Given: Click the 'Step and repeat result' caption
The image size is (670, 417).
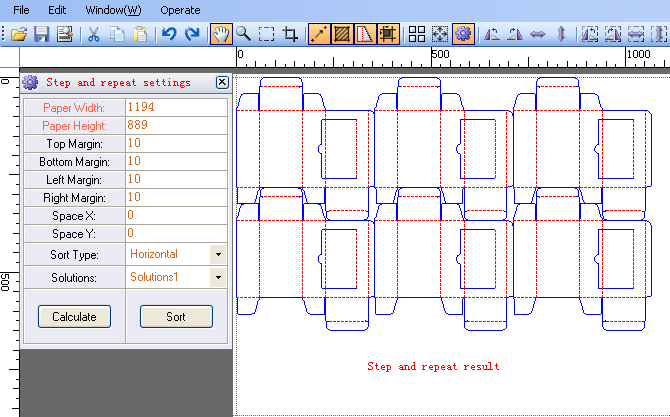Looking at the screenshot, I should 433,366.
